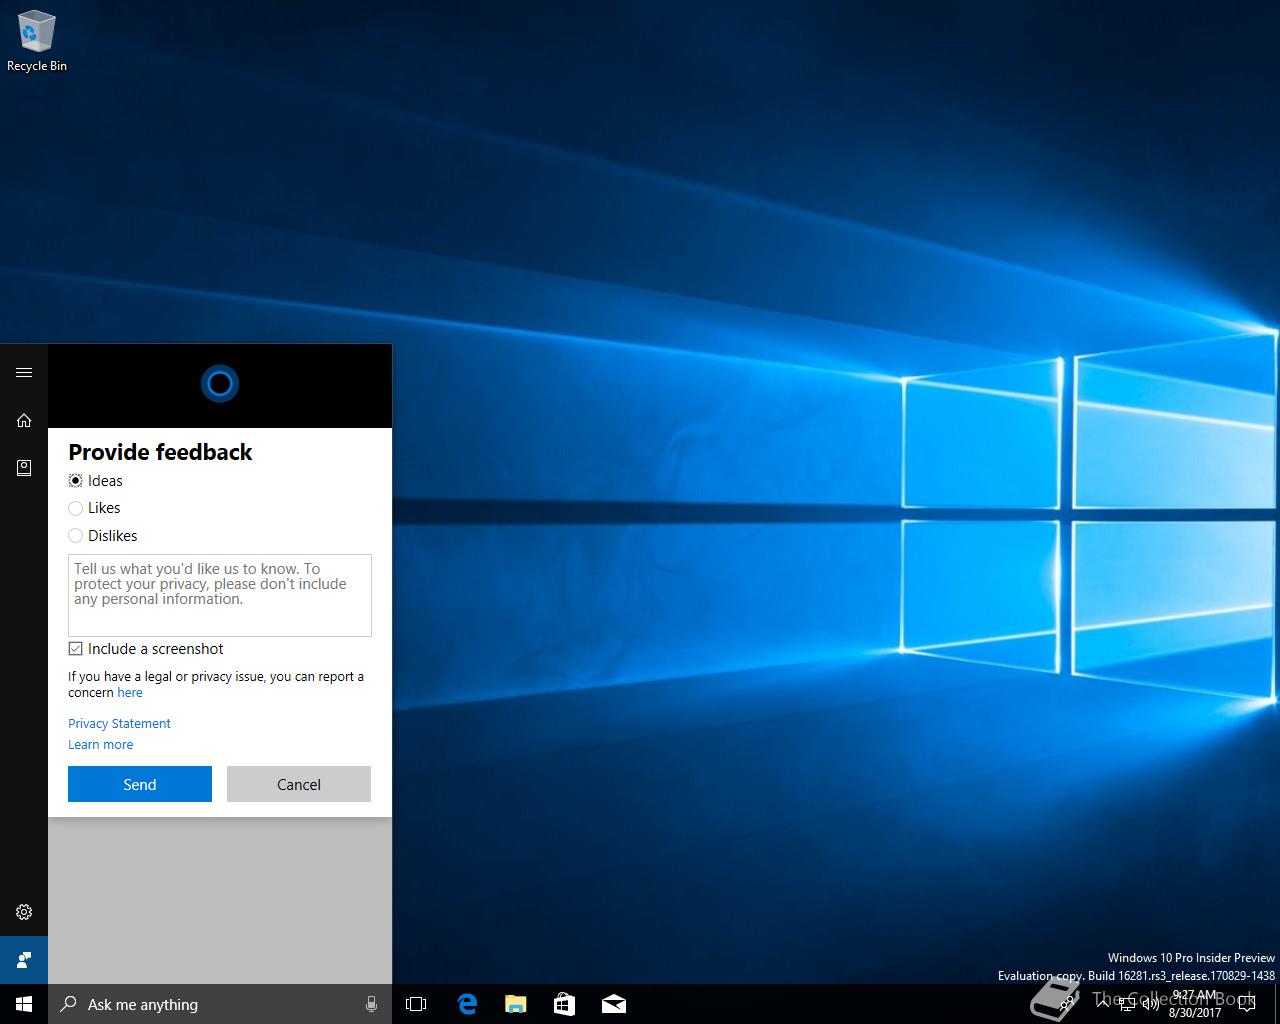Image resolution: width=1280 pixels, height=1024 pixels.
Task: Open the Privacy Statement link
Action: coord(119,724)
